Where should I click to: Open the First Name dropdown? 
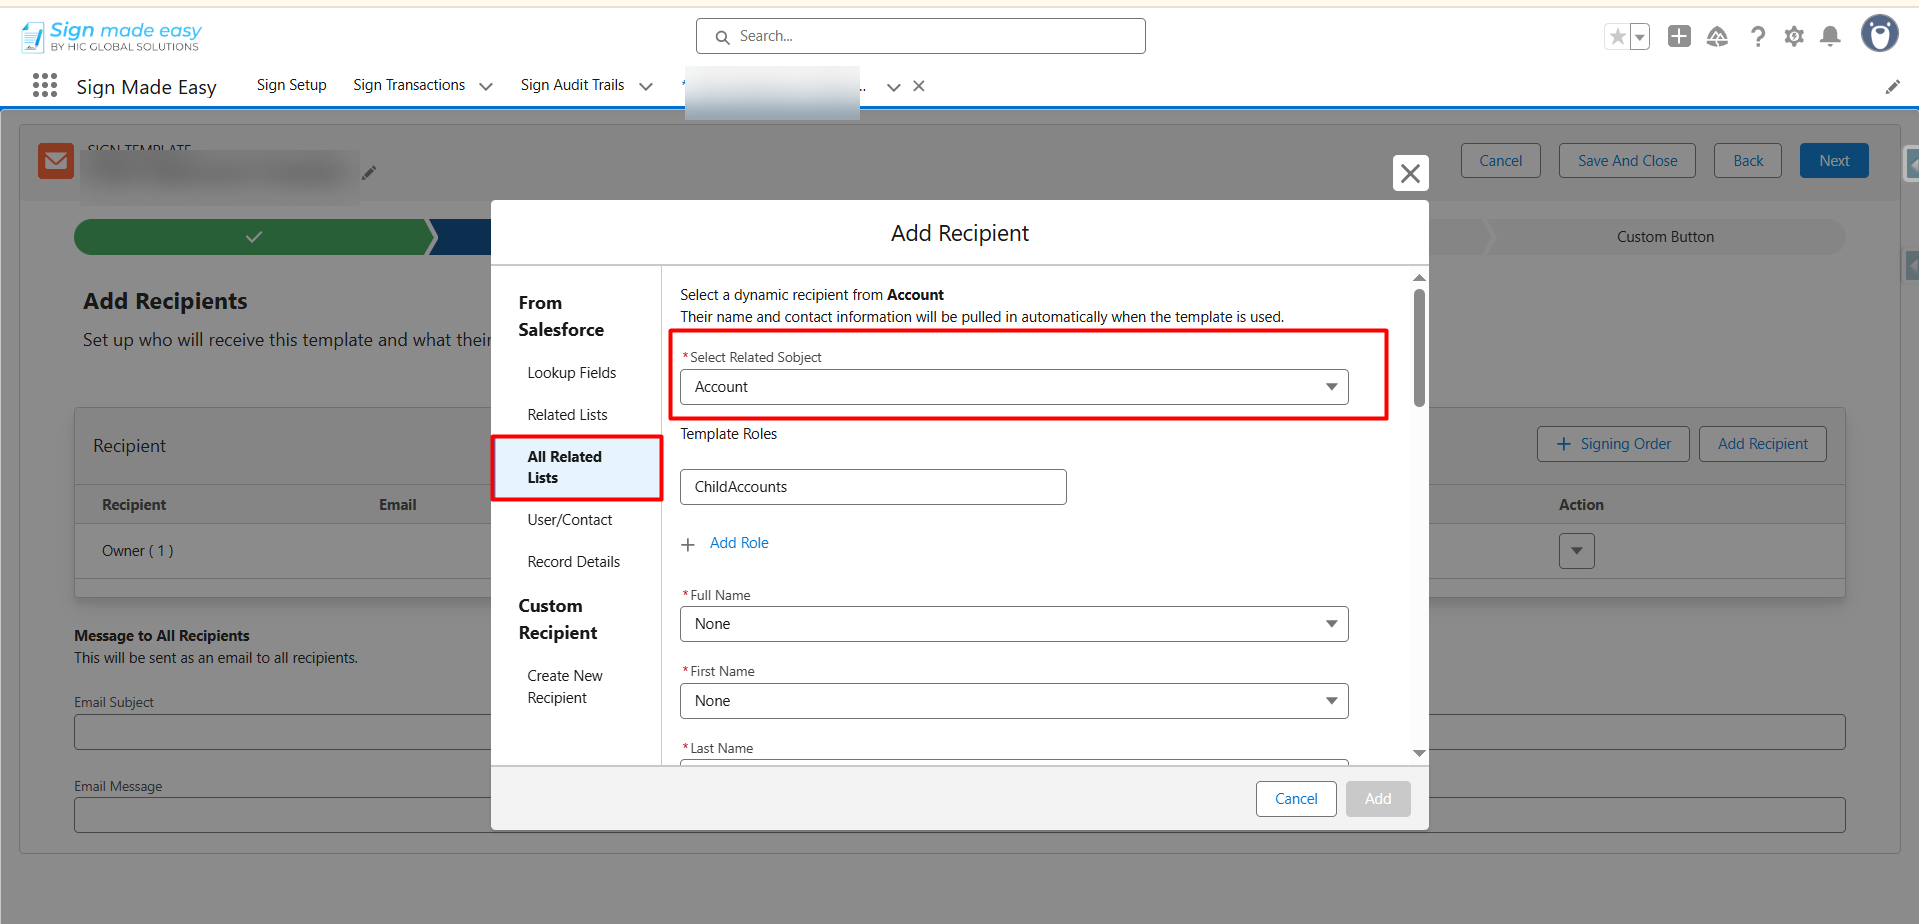pyautogui.click(x=1013, y=701)
